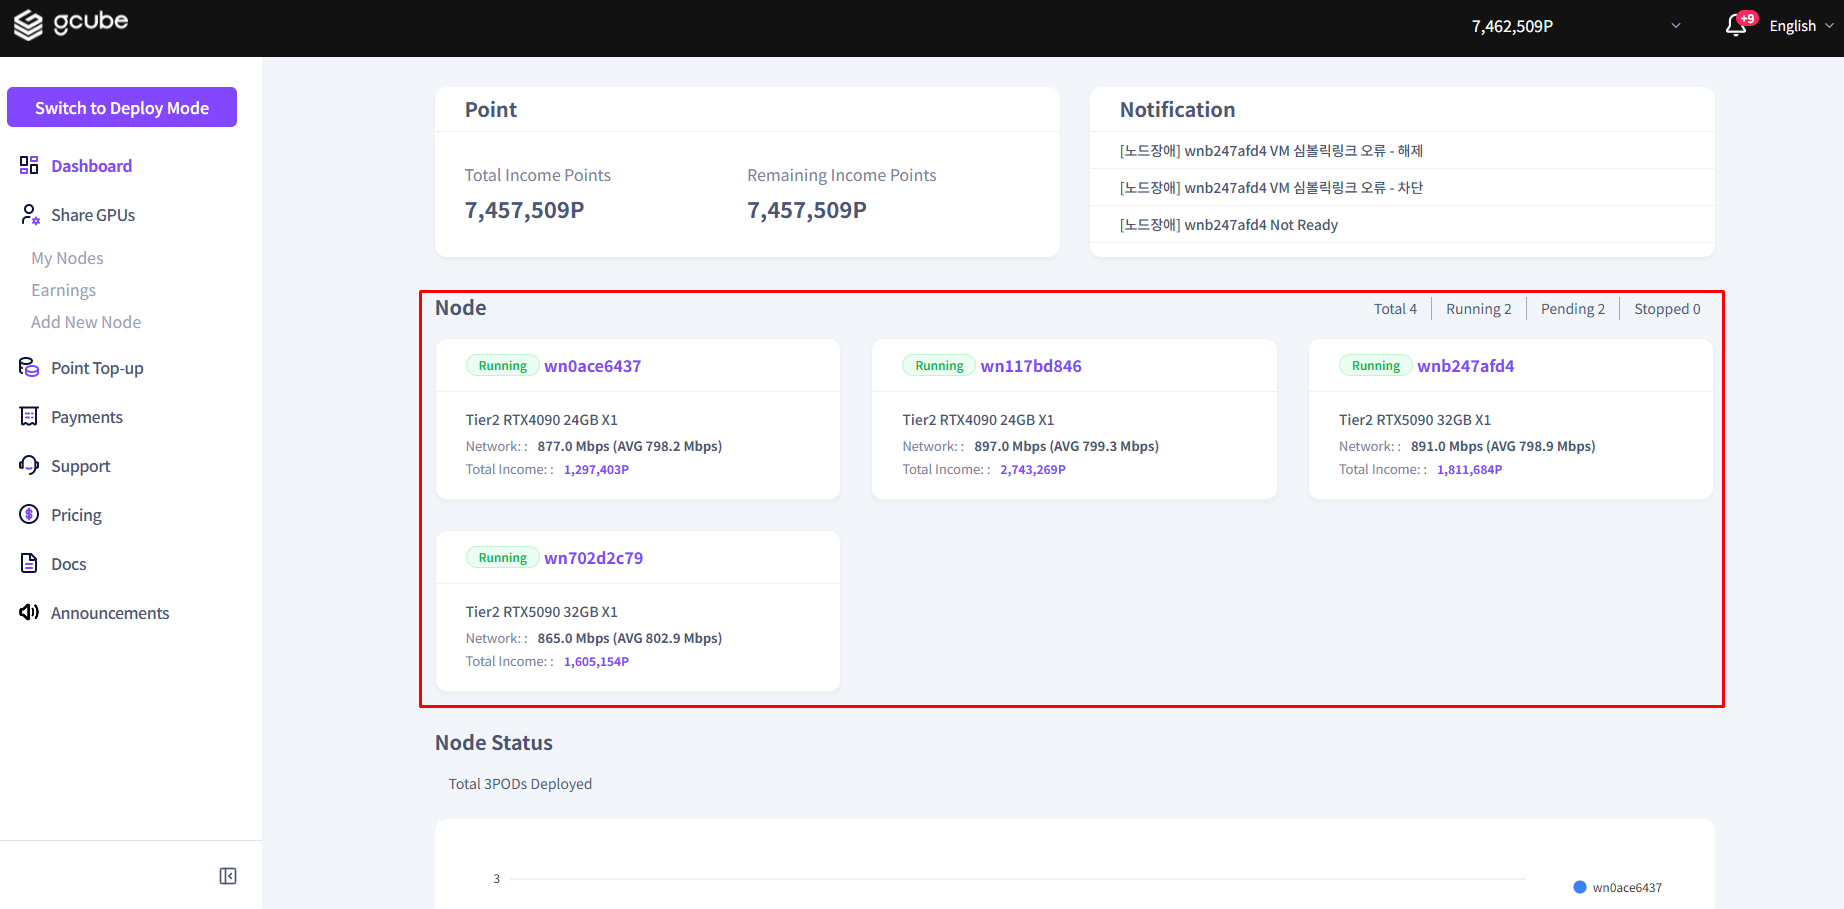Viewport: 1844px width, 909px height.
Task: Click the Pricing dollar icon
Action: click(29, 514)
